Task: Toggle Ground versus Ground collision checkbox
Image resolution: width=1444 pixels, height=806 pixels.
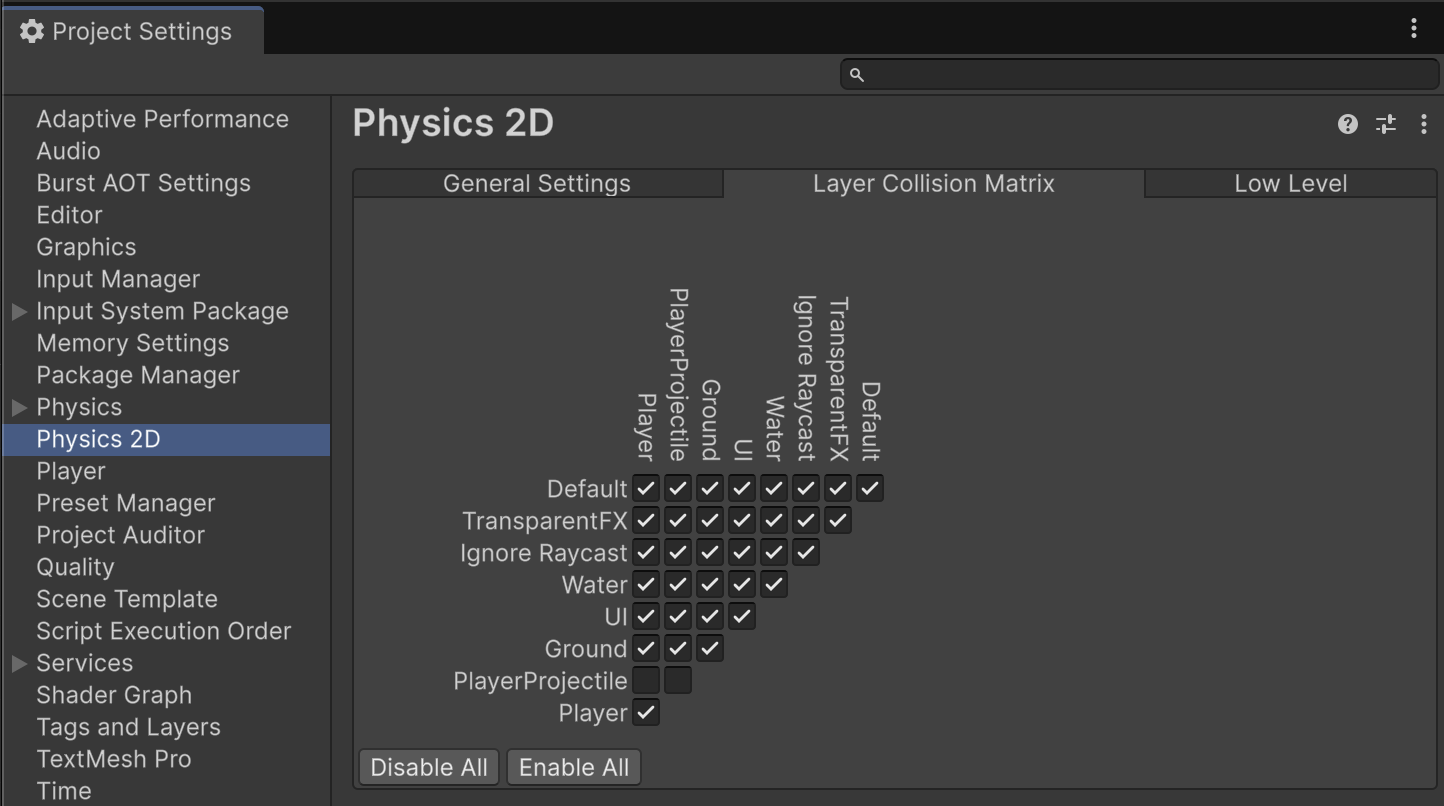Action: (x=710, y=649)
